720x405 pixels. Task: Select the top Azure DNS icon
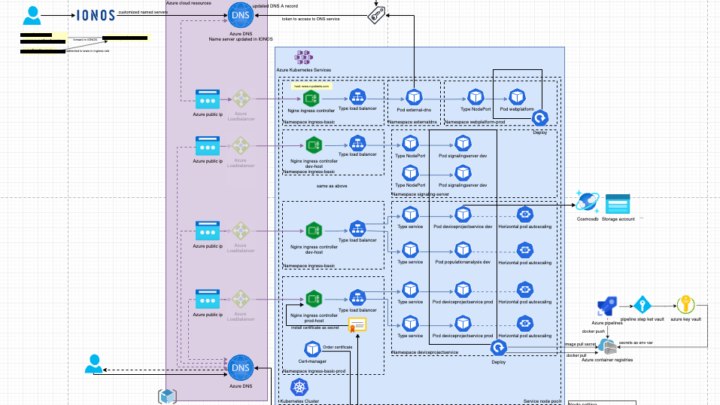[x=240, y=17]
